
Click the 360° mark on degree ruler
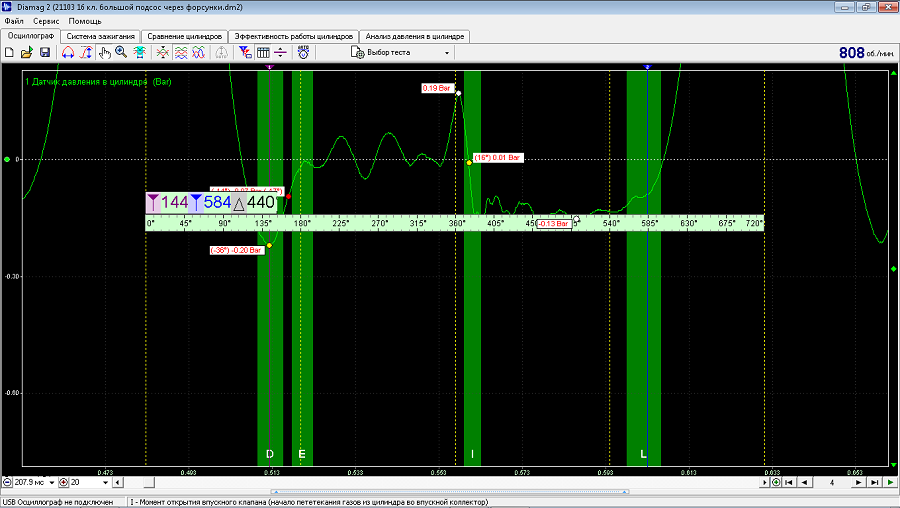pos(457,223)
